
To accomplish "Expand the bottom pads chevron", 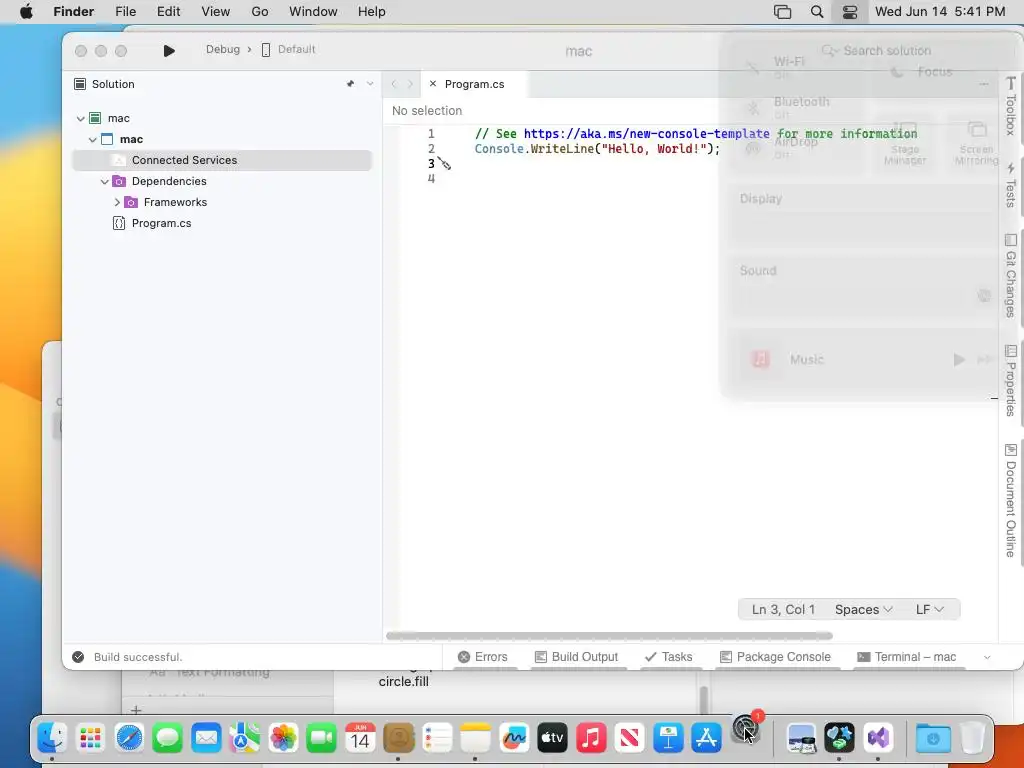I will [987, 657].
